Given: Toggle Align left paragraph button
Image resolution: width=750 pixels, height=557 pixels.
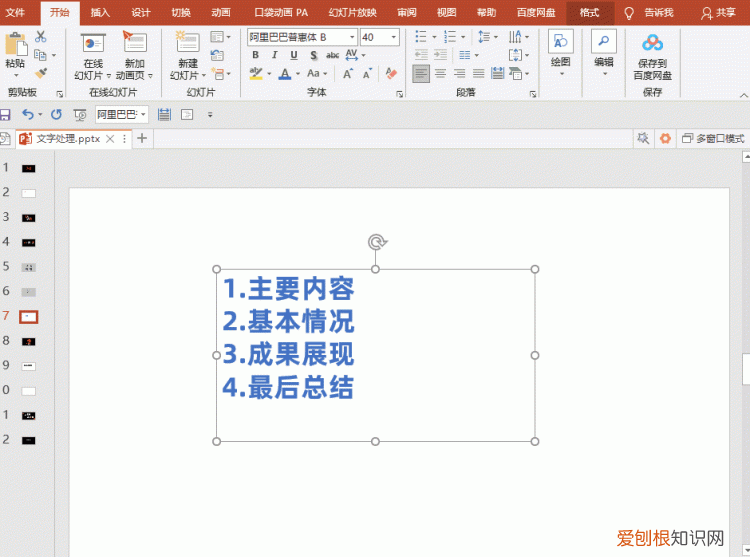Looking at the screenshot, I should [x=421, y=74].
